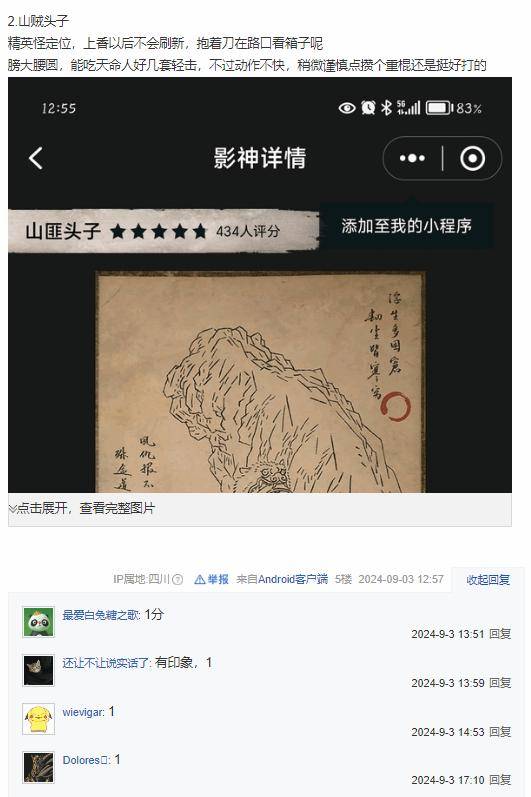Open yellow Pikachu avatar of wievigar
Viewport: 531px width, 797px height.
[38, 719]
